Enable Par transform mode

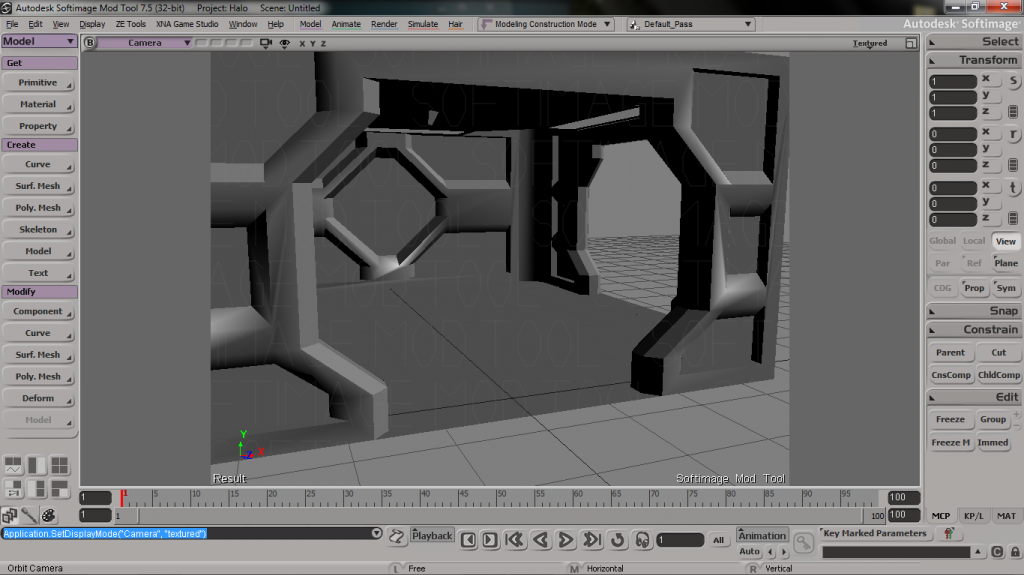point(942,263)
